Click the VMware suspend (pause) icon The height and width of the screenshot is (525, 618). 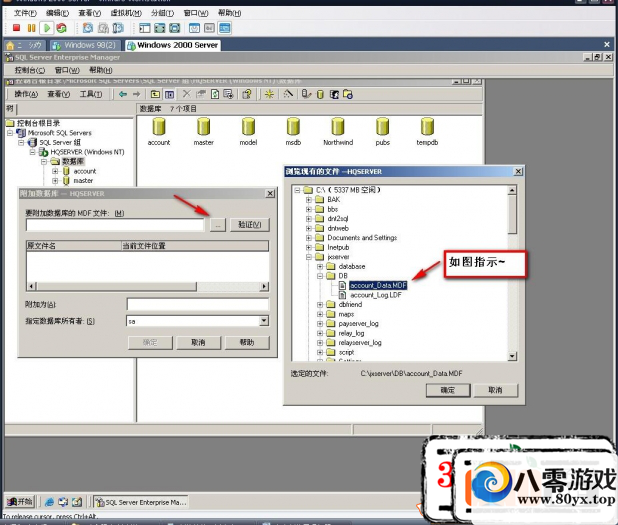[32, 28]
